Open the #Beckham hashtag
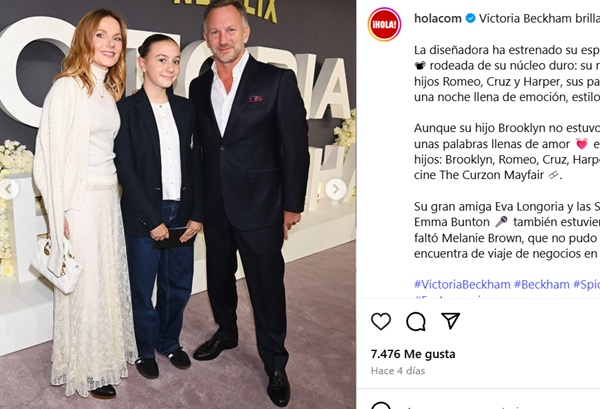The height and width of the screenshot is (409, 600). [541, 285]
